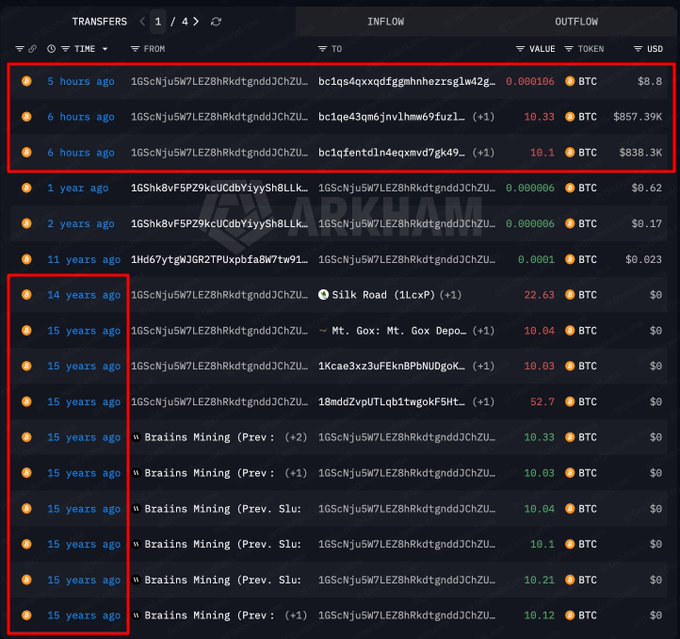Open the Silk Road (1LcxP) entity
The height and width of the screenshot is (639, 680).
click(383, 295)
